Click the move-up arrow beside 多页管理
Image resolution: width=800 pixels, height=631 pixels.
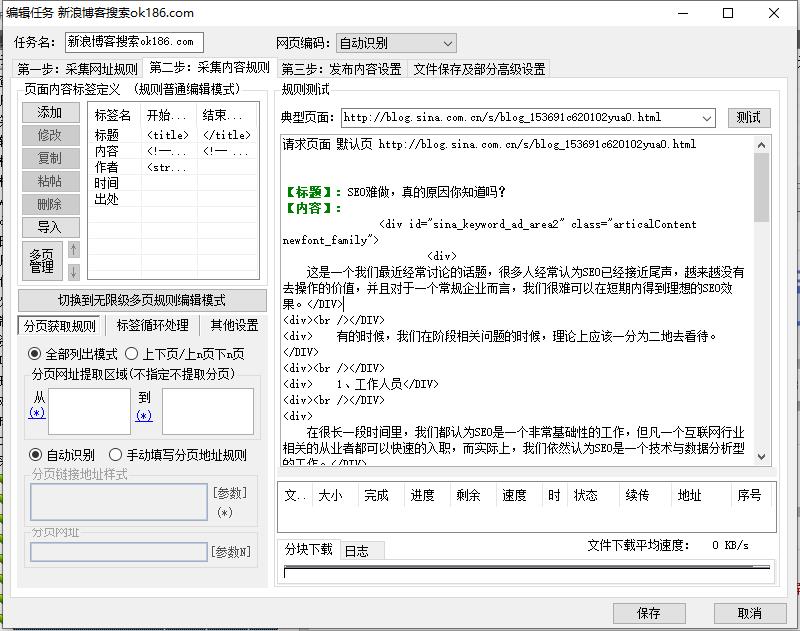73,250
